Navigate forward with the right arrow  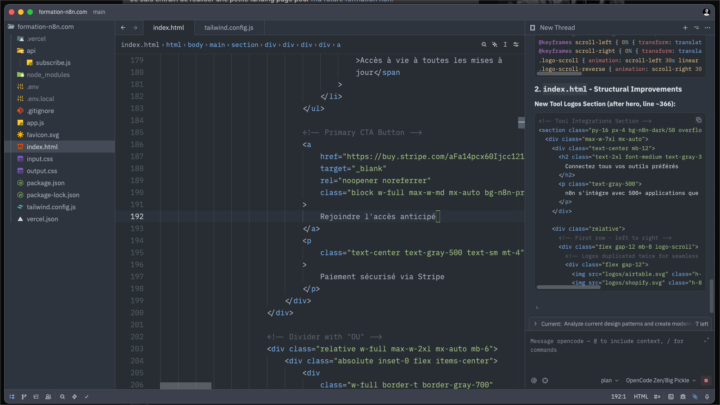135,28
